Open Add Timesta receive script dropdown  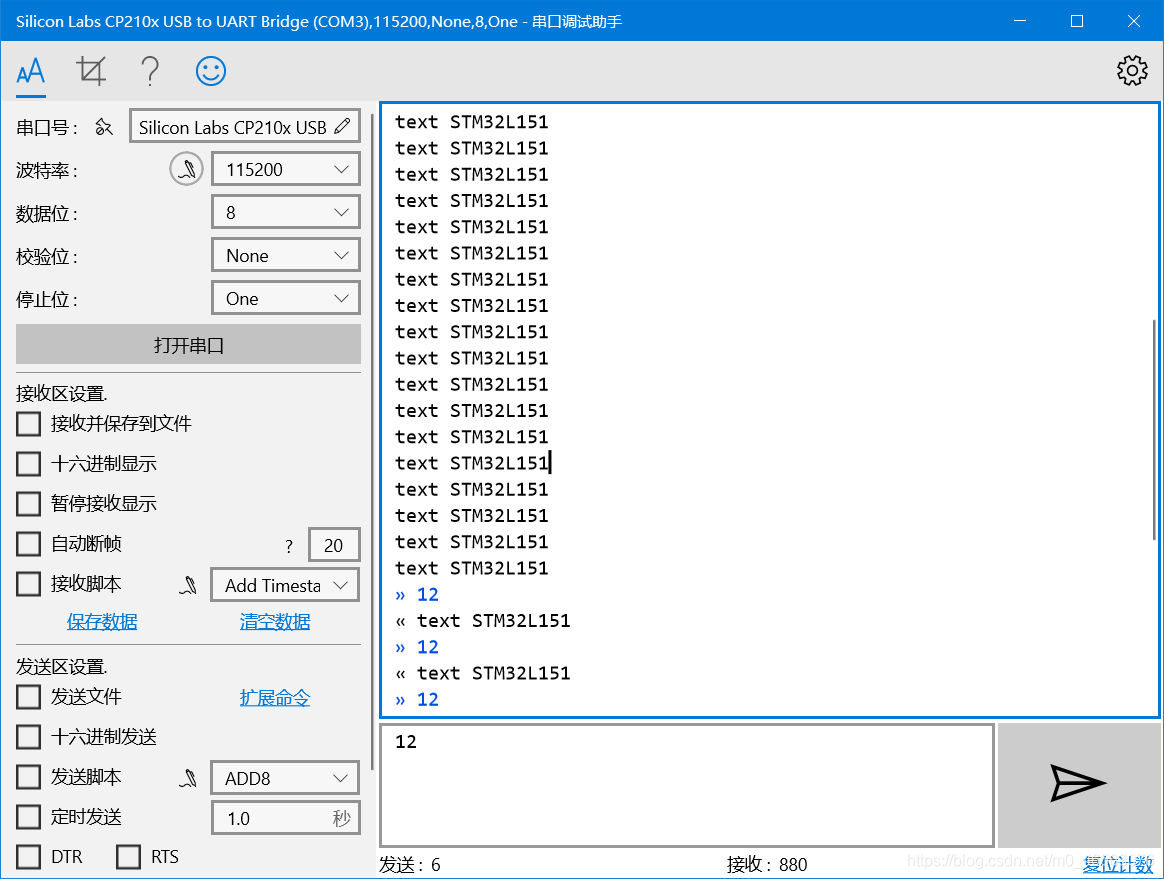(286, 586)
